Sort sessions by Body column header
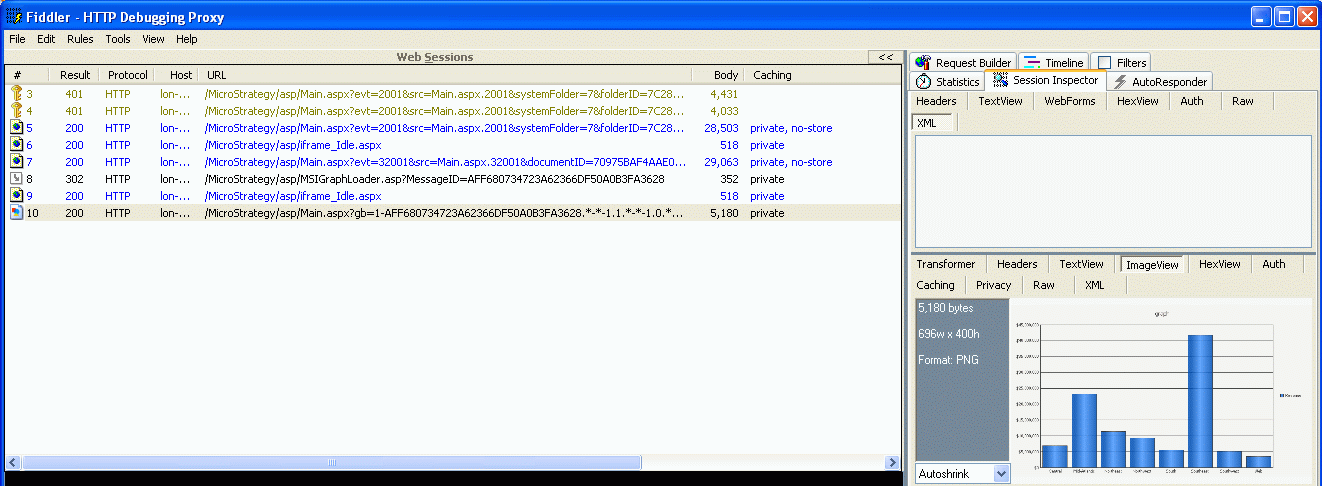 717,75
